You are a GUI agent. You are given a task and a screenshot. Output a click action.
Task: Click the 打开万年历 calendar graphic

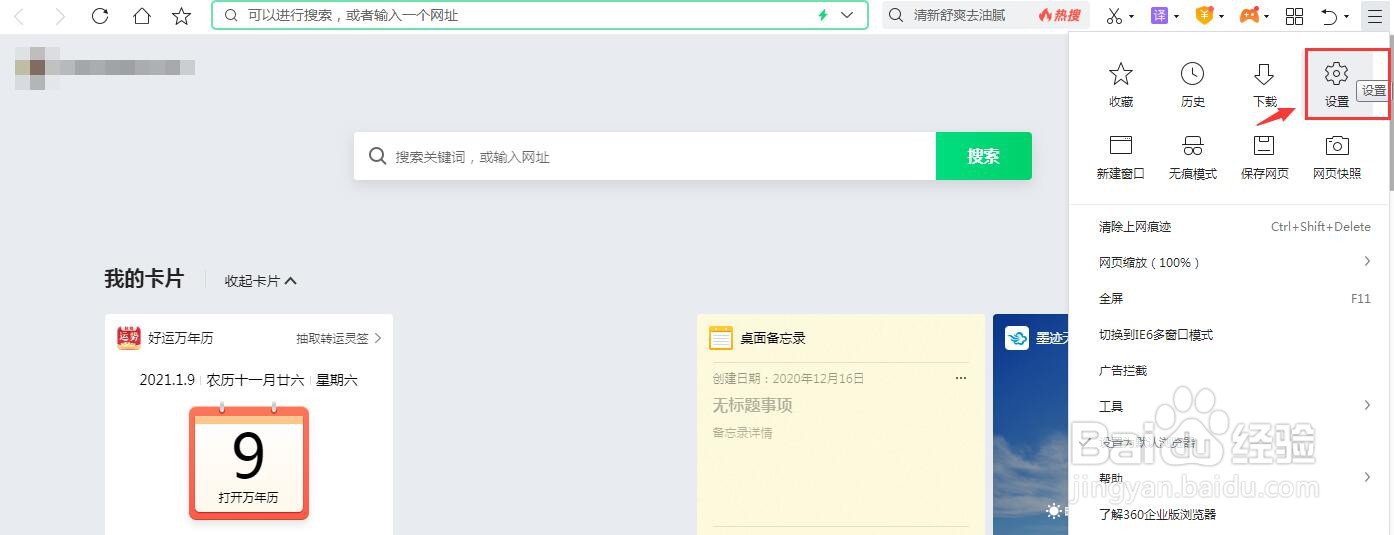tap(249, 463)
